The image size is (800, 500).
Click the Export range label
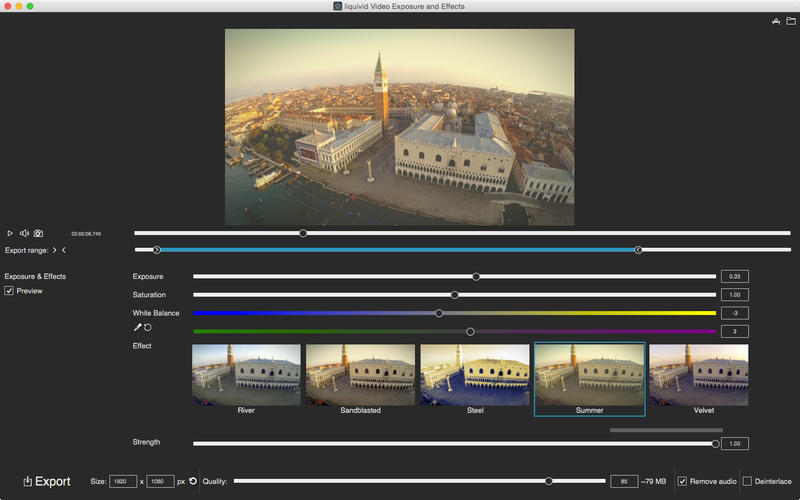(x=27, y=251)
